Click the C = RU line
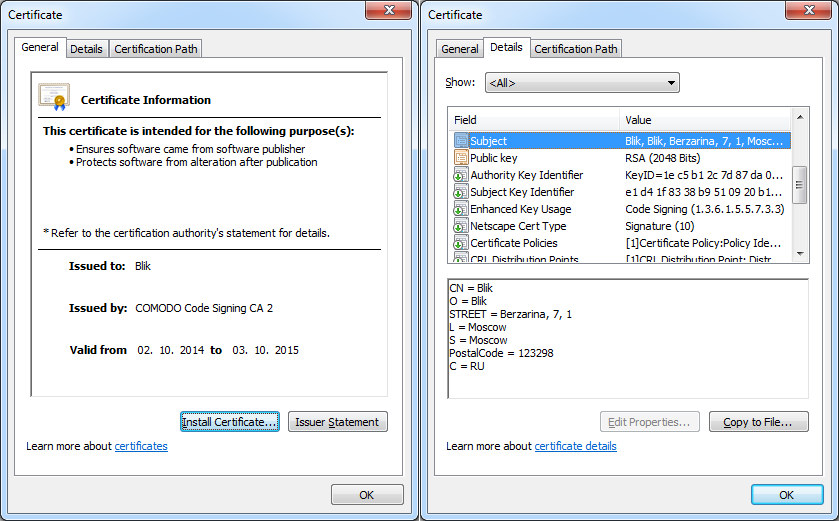Viewport: 840px width, 521px height. pos(467,366)
